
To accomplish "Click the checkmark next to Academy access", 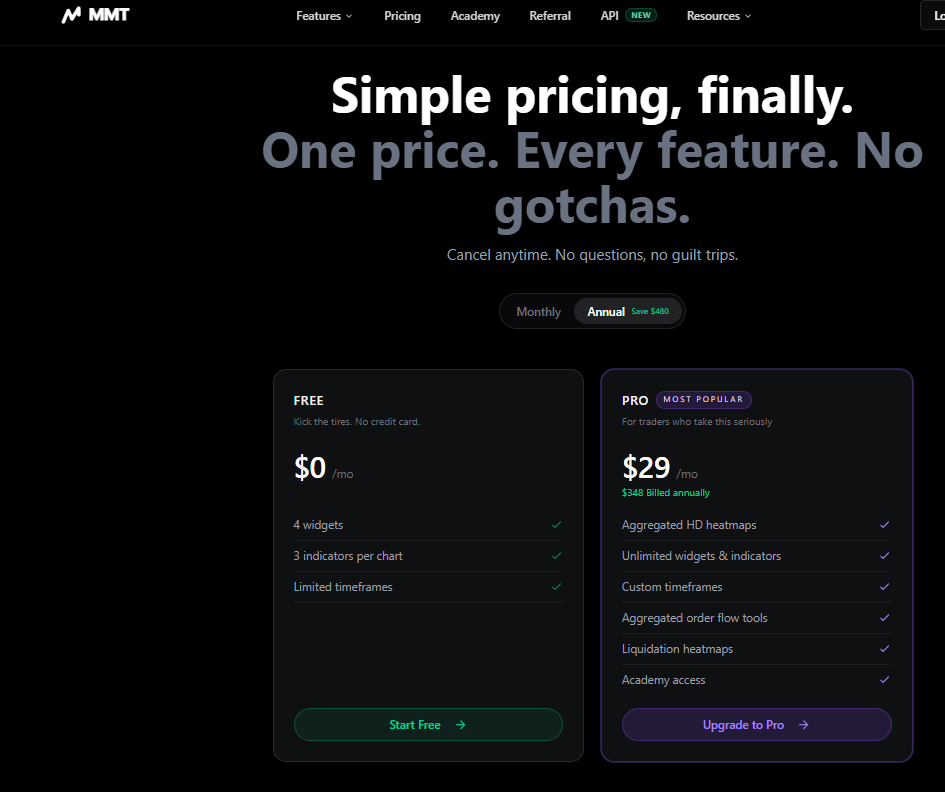I will (884, 680).
